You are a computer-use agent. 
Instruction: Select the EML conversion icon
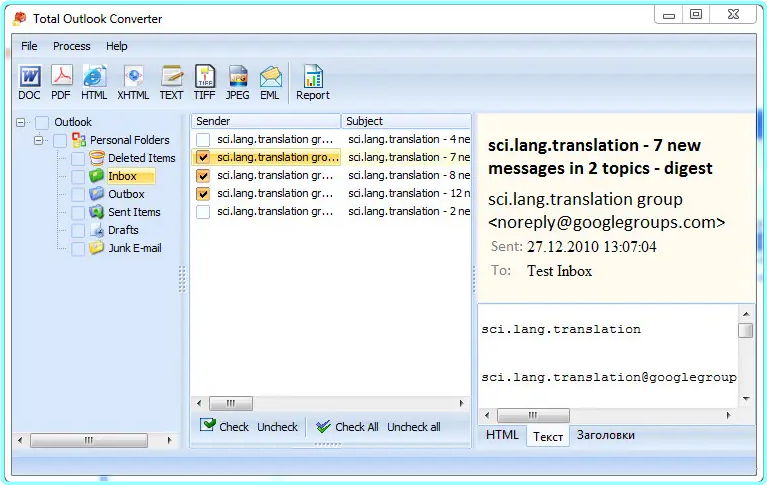tap(271, 77)
